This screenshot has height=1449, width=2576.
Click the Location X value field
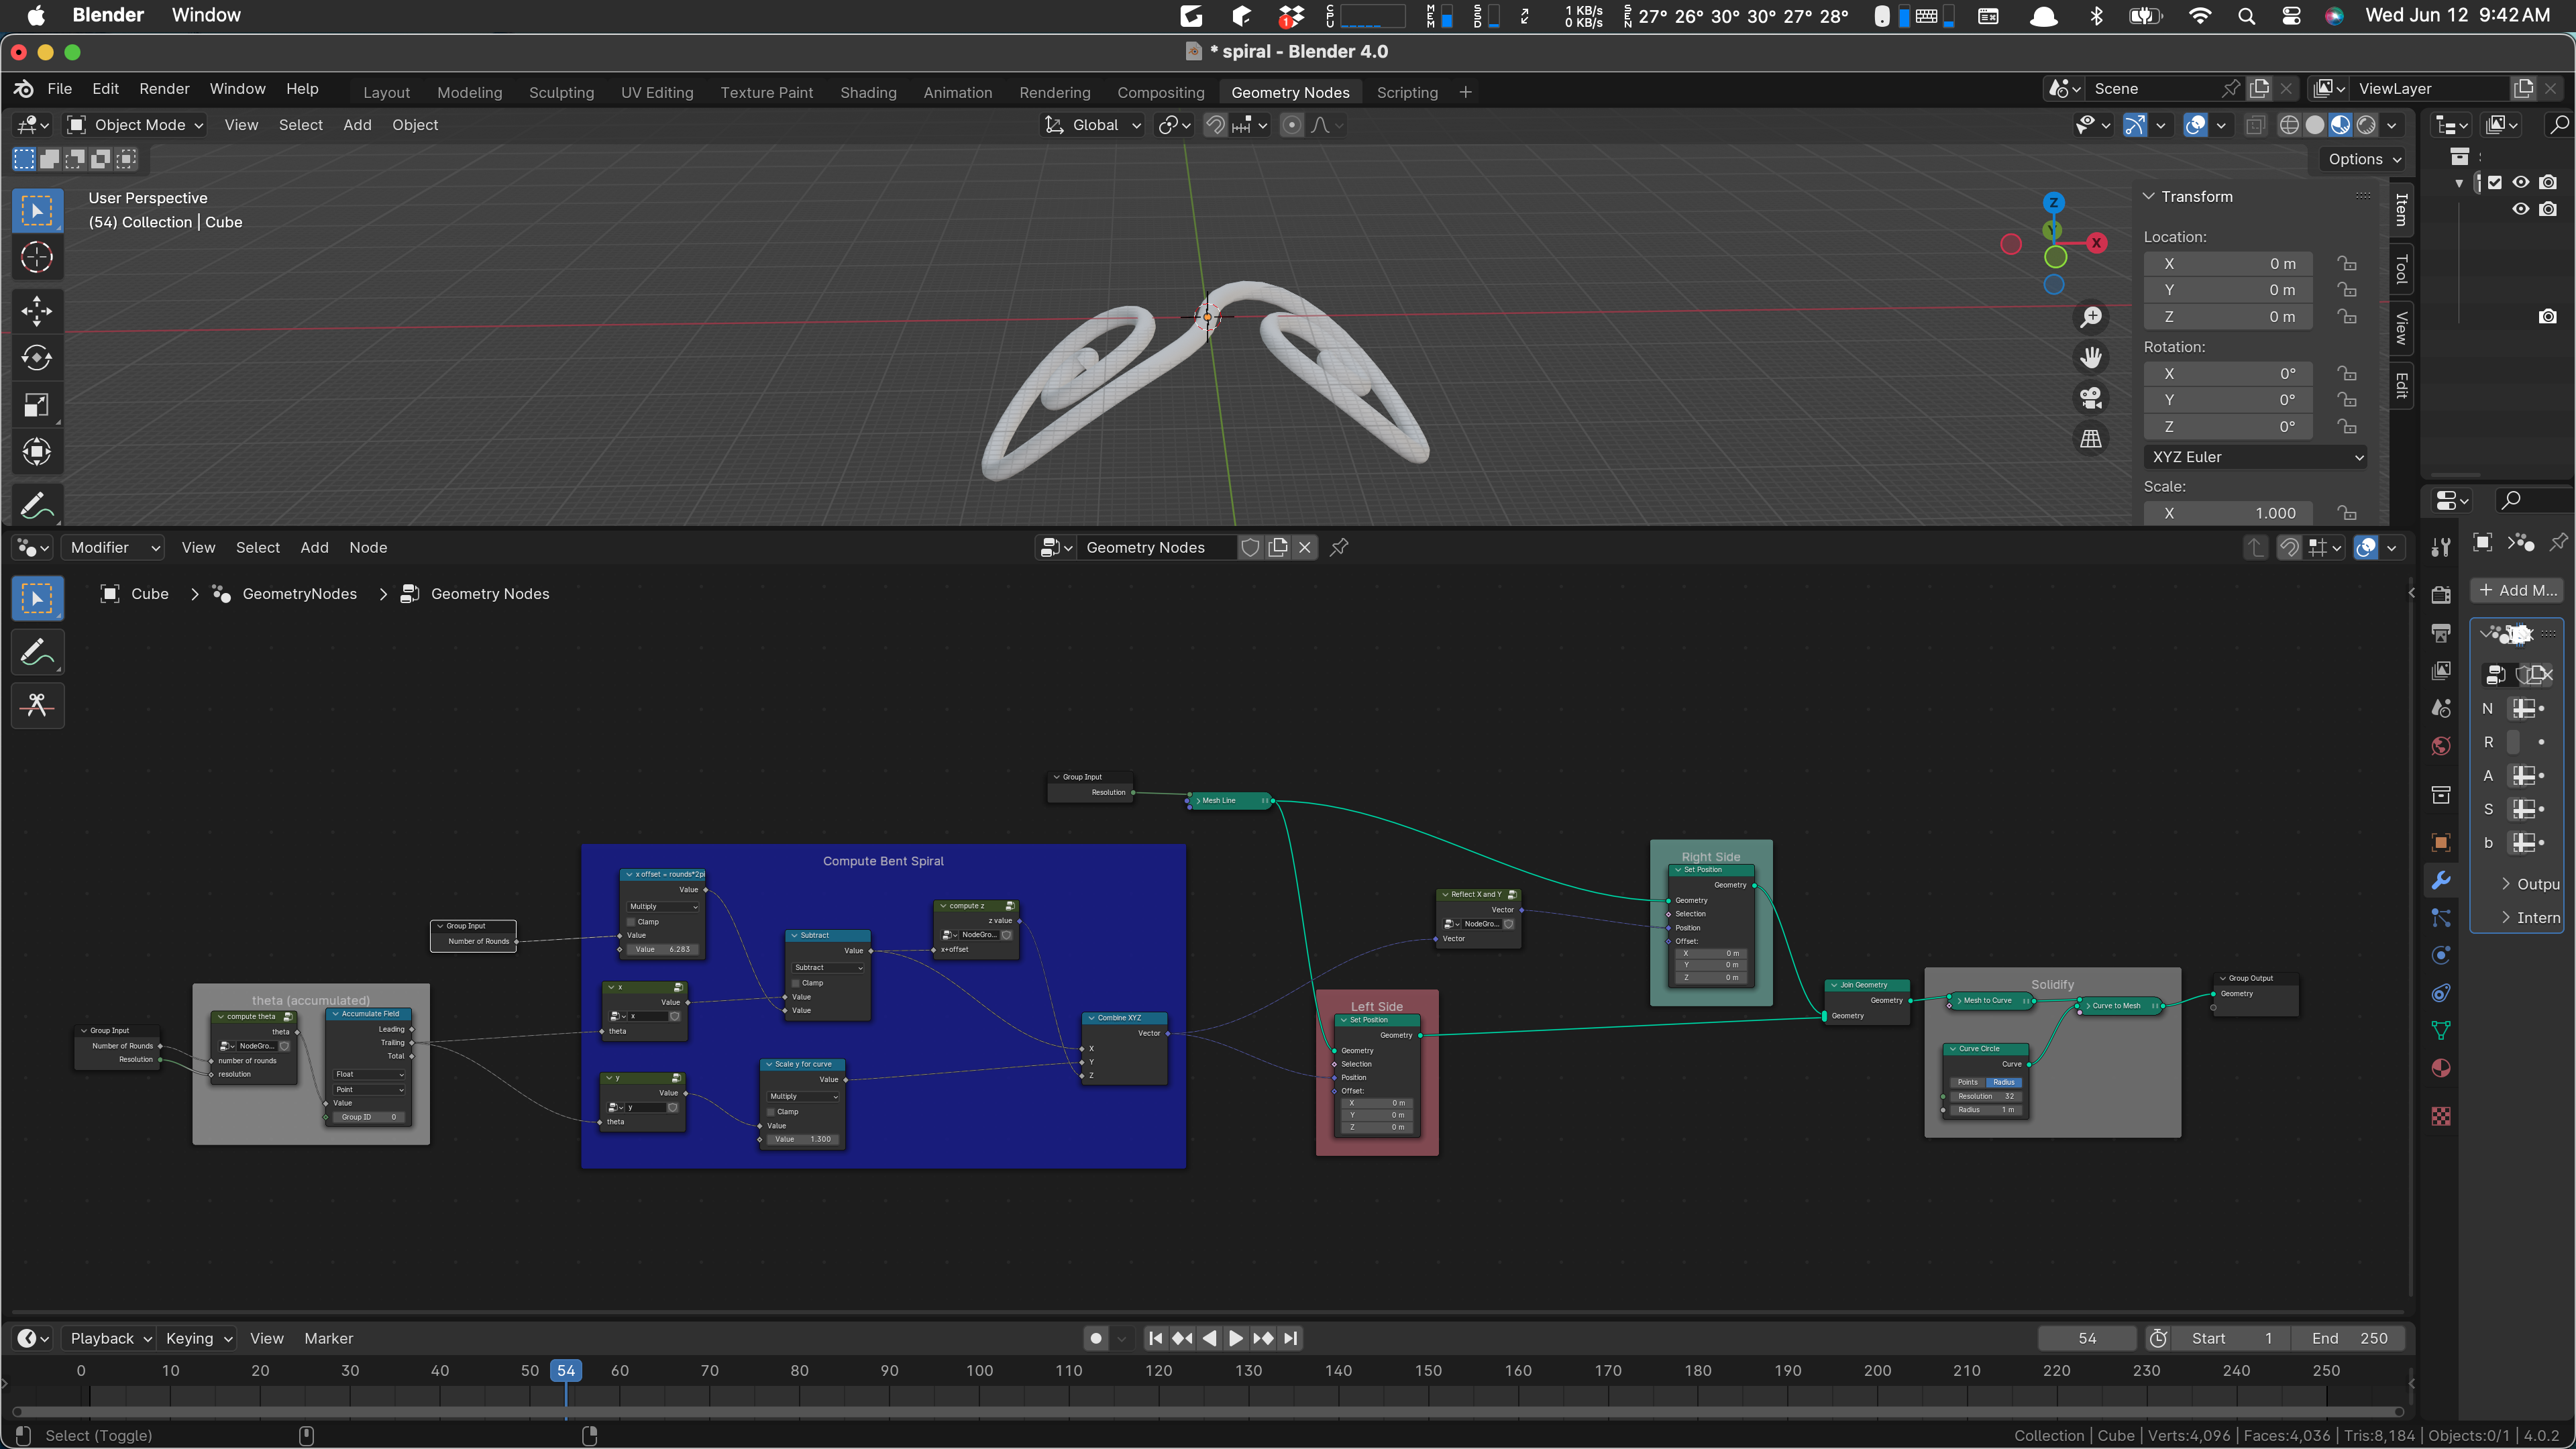point(2228,264)
